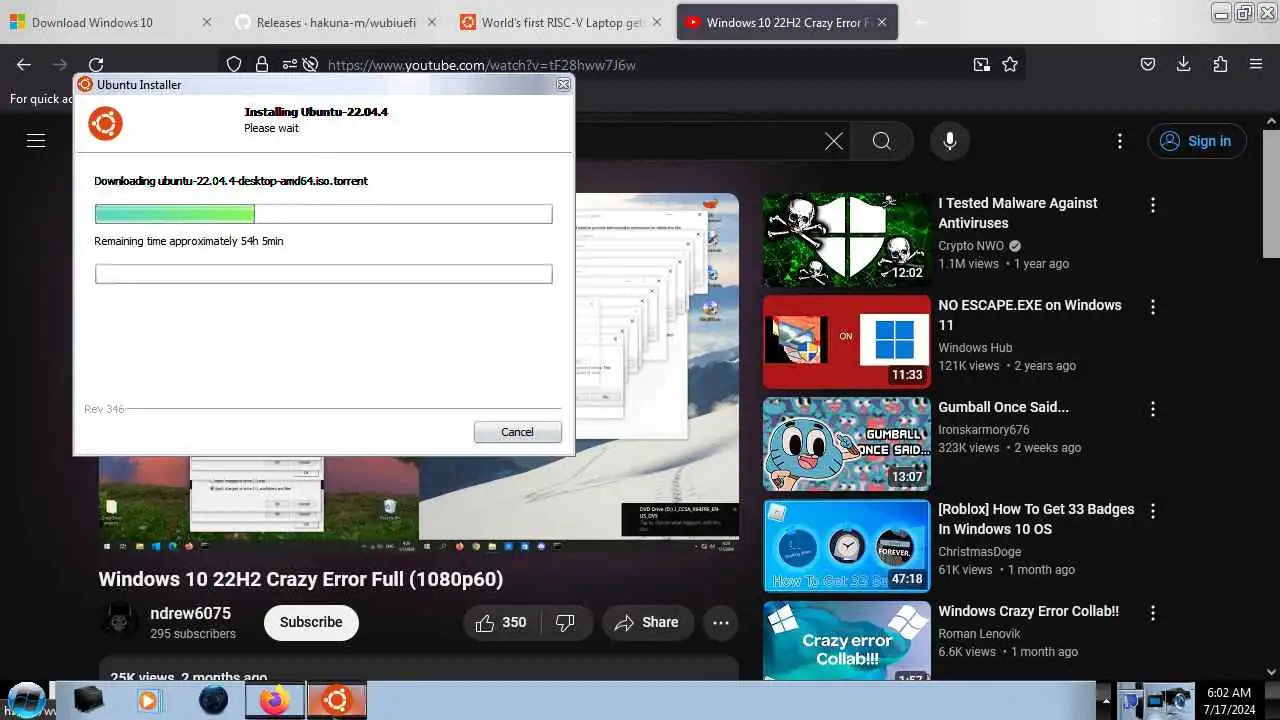
Task: Open options for Roblox Badges video
Action: (x=1153, y=511)
